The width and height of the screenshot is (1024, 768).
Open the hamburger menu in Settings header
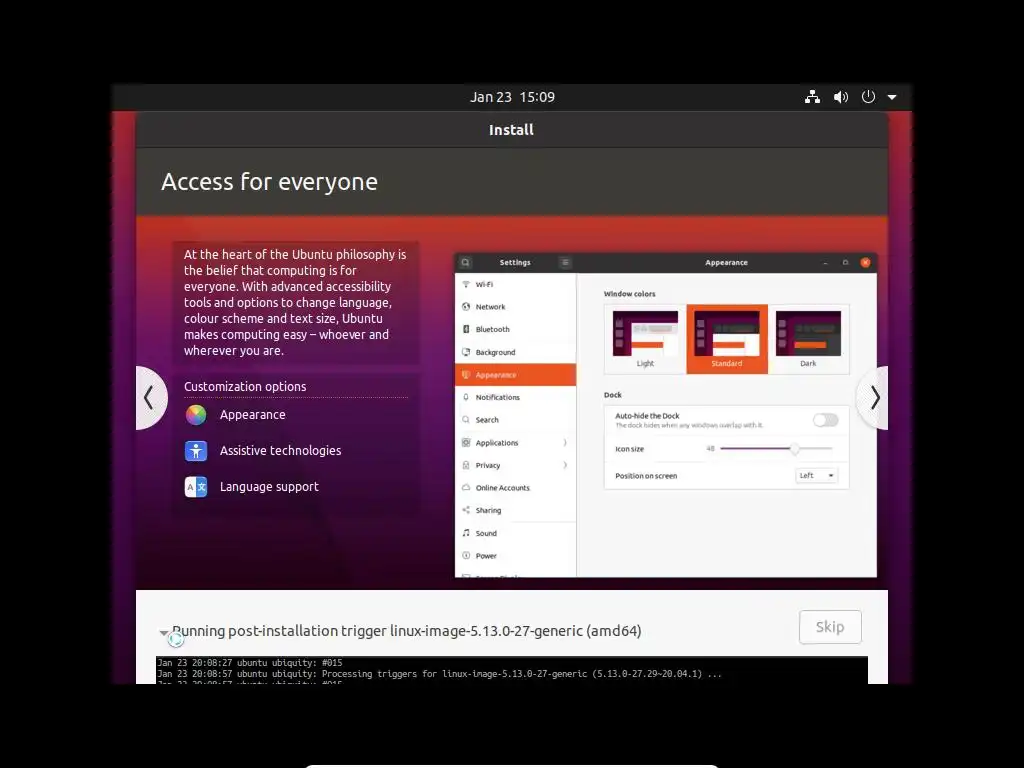[x=565, y=263]
